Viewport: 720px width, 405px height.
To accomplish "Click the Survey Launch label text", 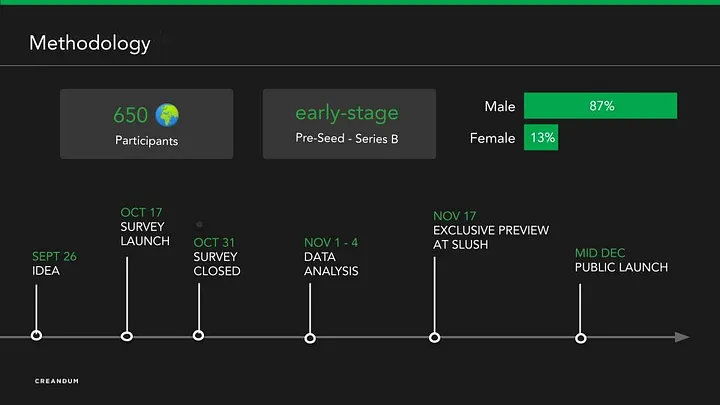I will (145, 234).
